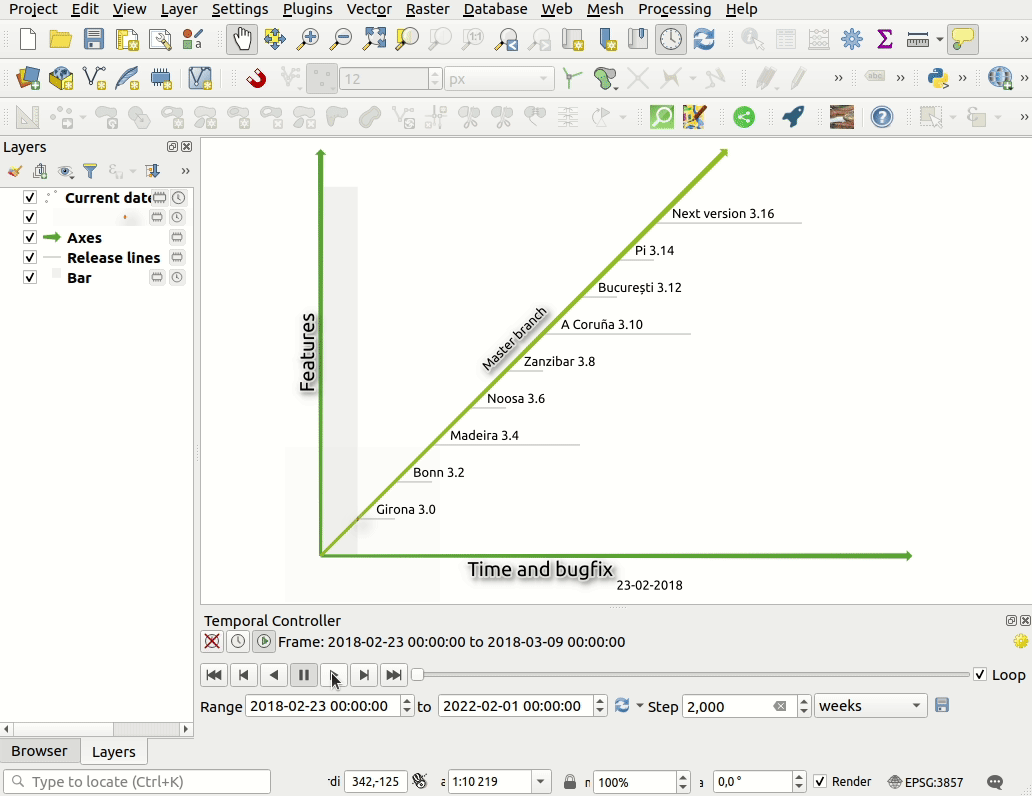Open the Processing menu
The height and width of the screenshot is (796, 1032).
675,9
